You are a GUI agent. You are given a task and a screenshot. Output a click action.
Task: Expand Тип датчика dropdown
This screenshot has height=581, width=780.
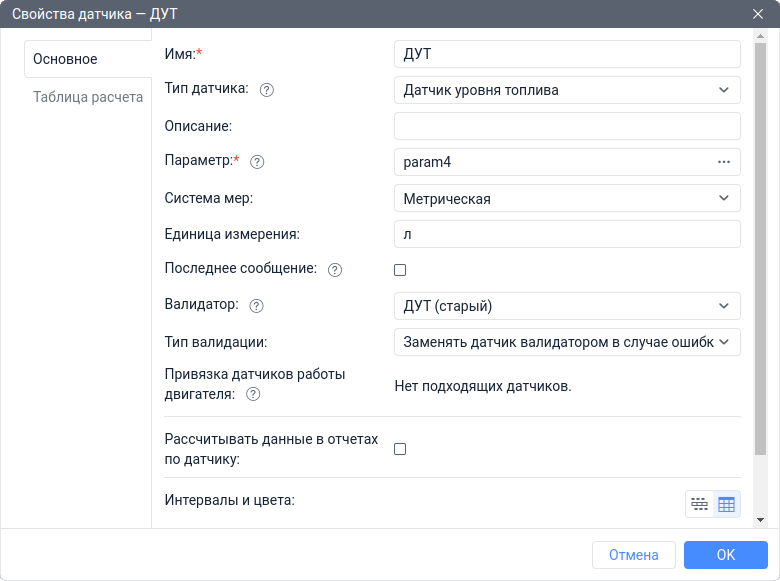pyautogui.click(x=567, y=90)
